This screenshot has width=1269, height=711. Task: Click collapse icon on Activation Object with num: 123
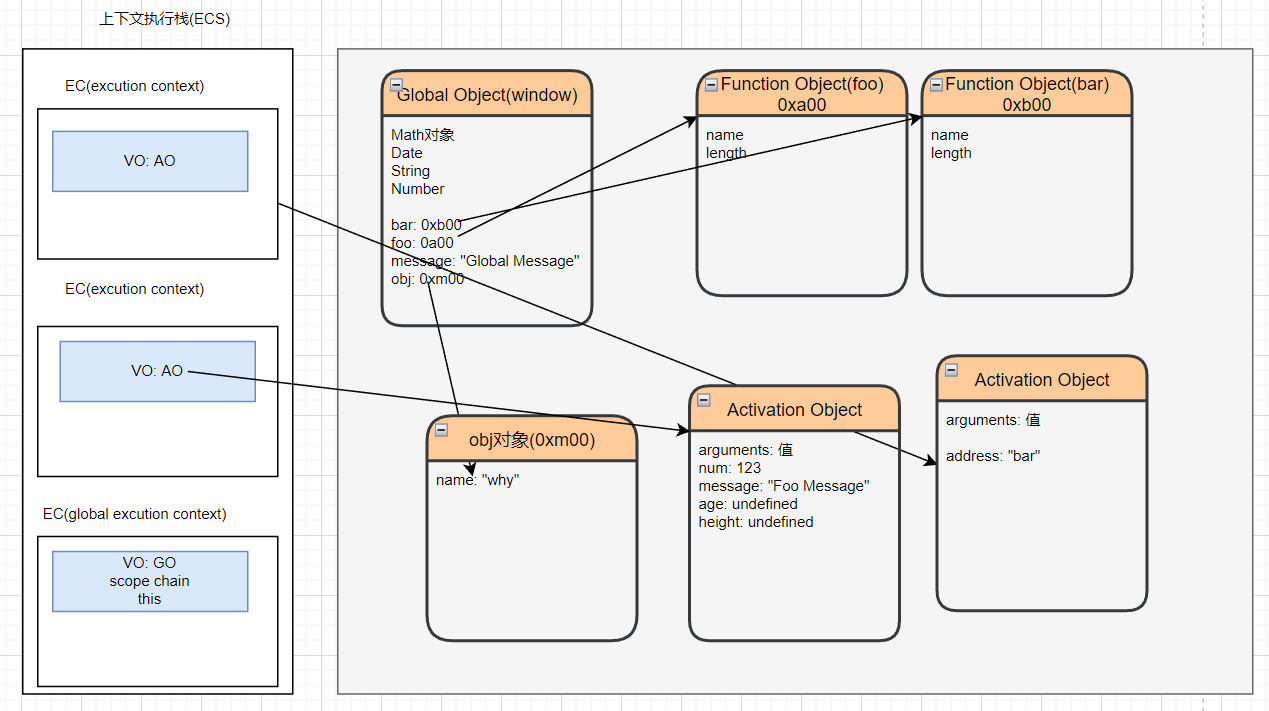[703, 400]
